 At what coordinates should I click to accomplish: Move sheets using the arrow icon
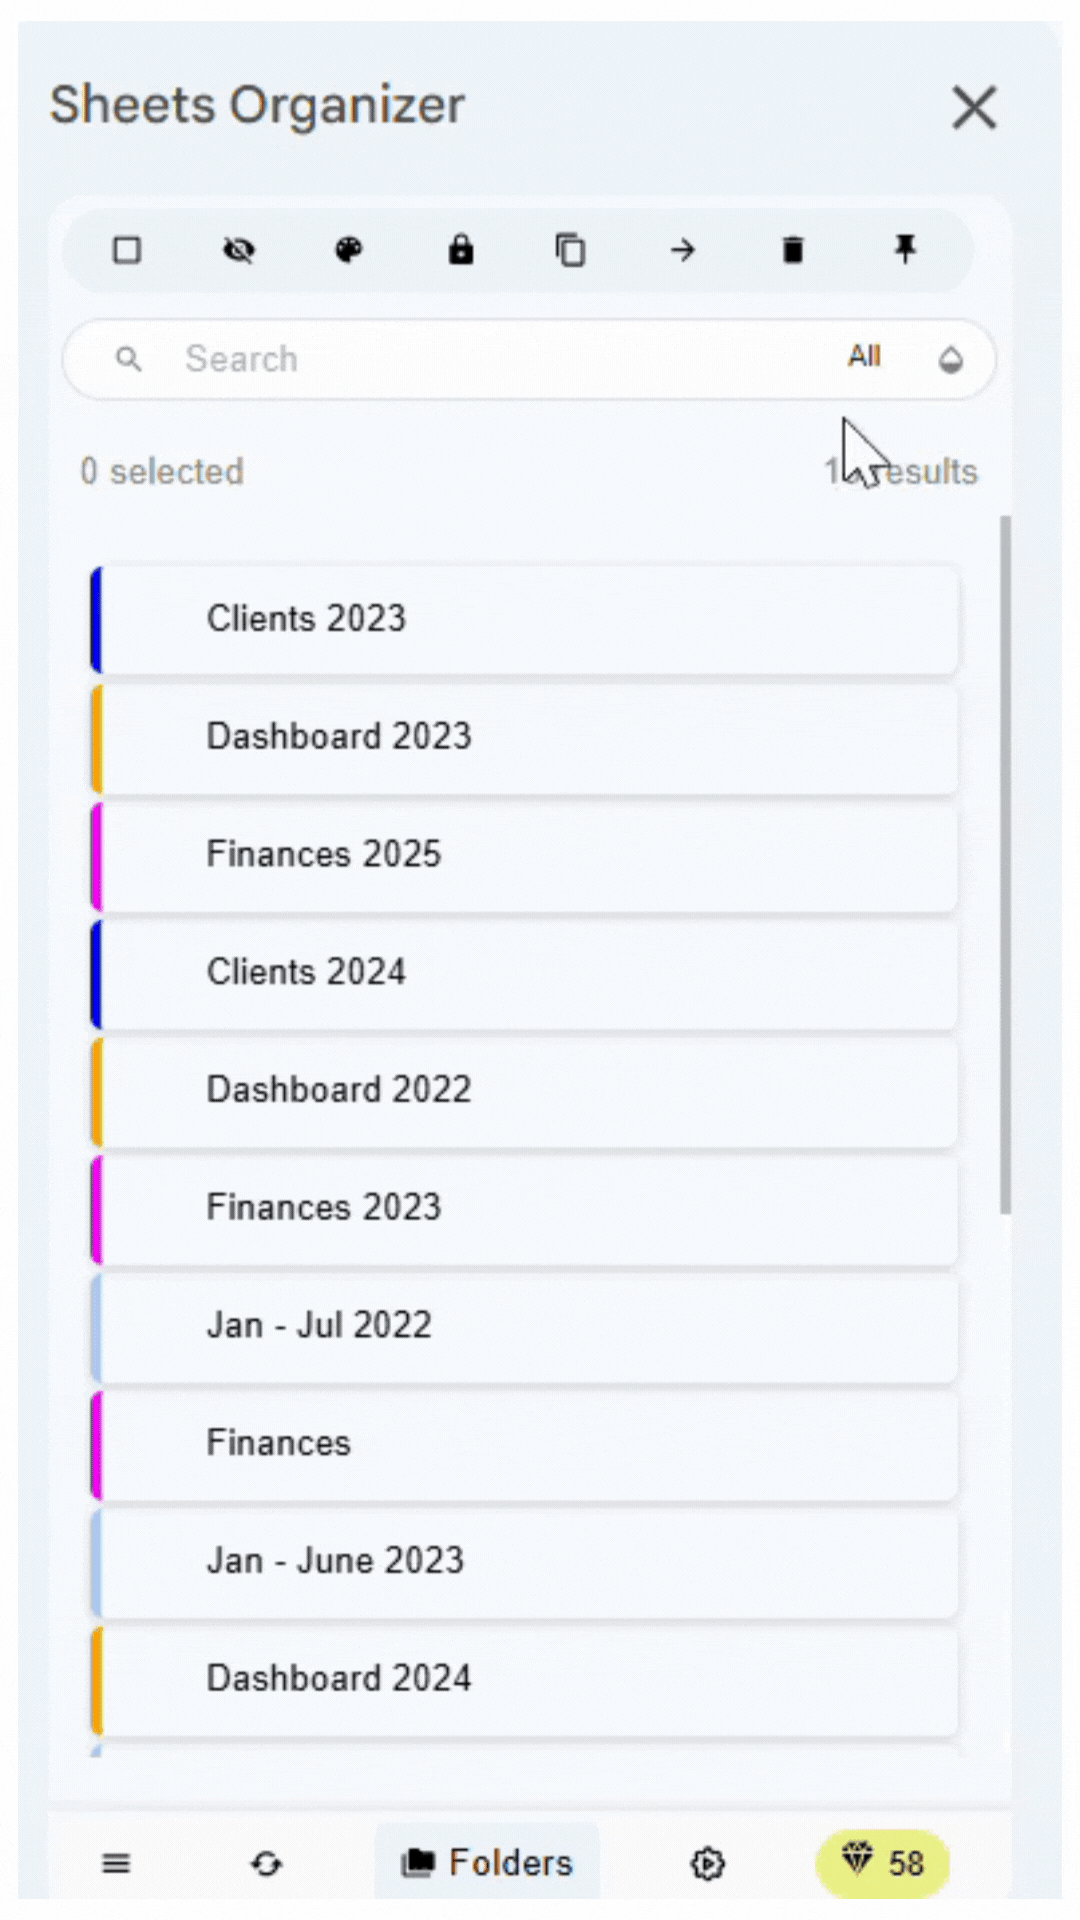[683, 251]
